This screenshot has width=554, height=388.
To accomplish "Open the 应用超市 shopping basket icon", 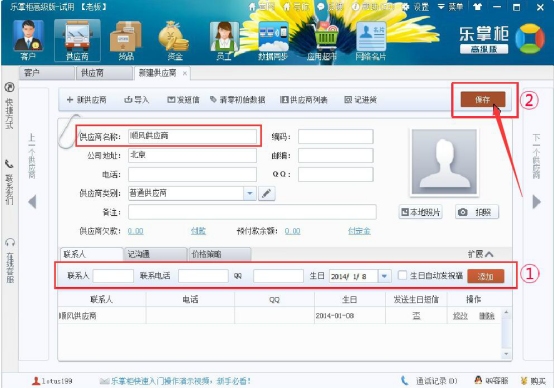I will pos(322,40).
